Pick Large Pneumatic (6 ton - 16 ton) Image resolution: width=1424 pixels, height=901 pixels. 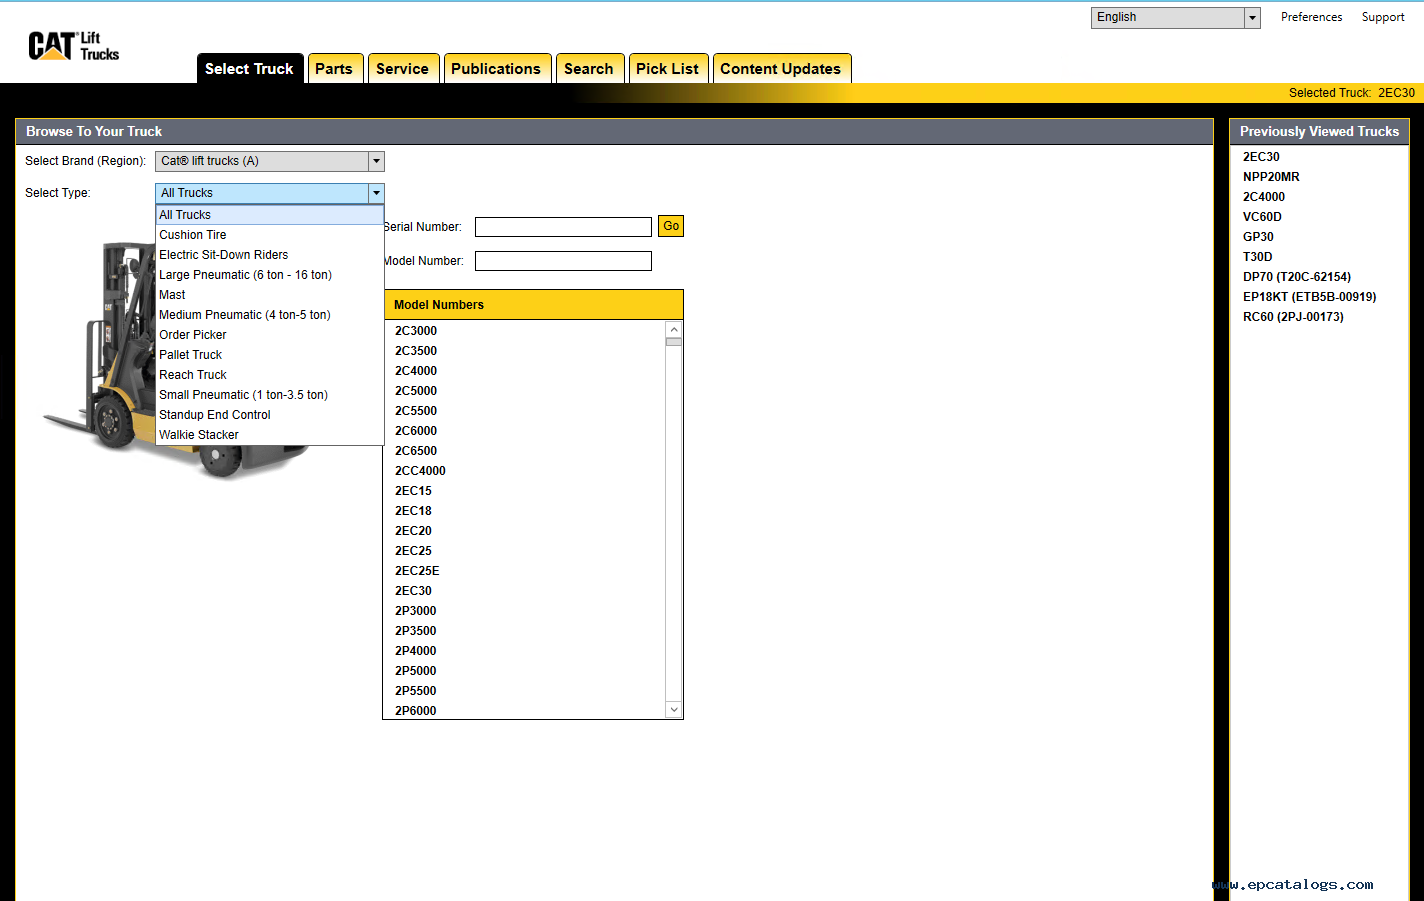pos(270,275)
